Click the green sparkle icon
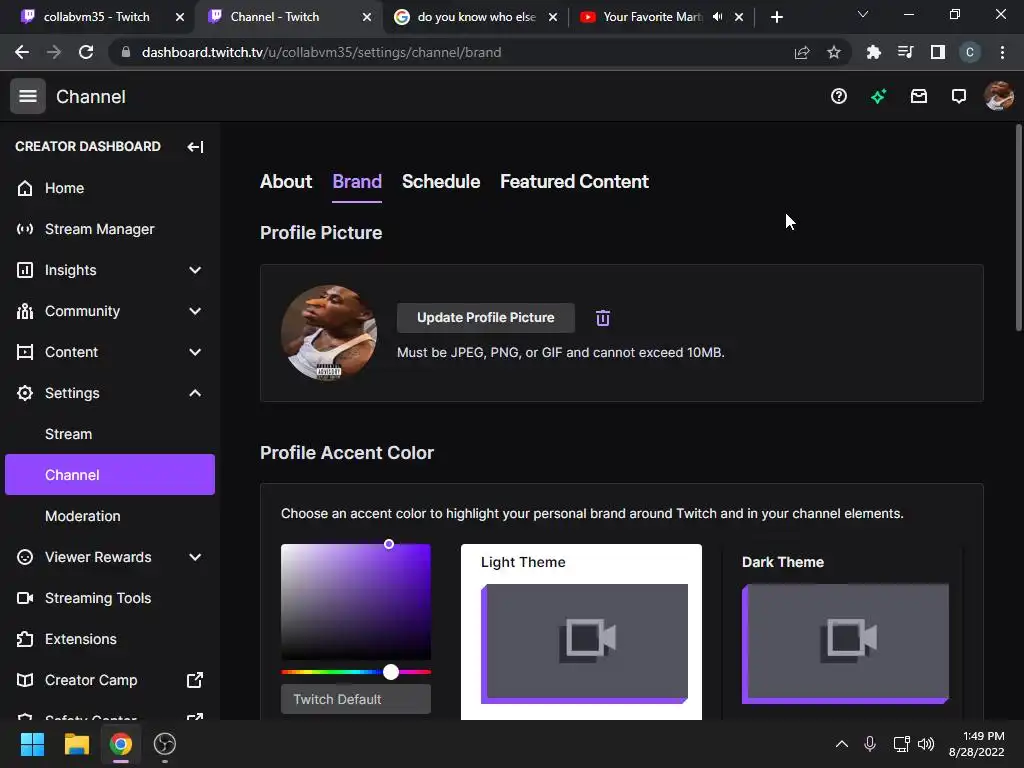Screen dimensions: 1024x768 tap(878, 97)
